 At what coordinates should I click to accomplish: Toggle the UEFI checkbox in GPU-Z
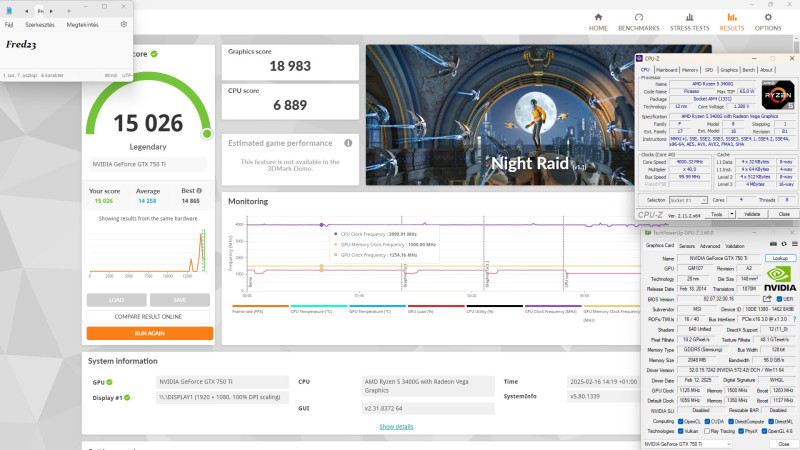point(779,299)
